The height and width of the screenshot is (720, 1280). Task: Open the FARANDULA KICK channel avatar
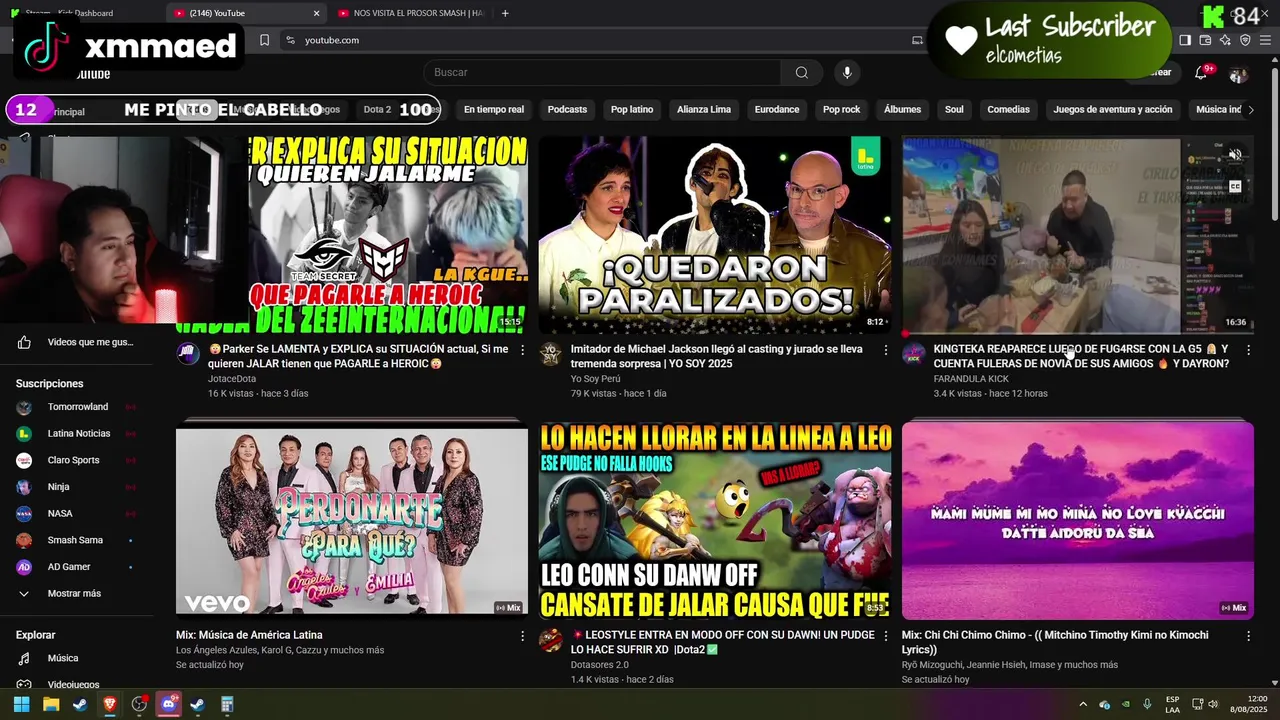(914, 353)
